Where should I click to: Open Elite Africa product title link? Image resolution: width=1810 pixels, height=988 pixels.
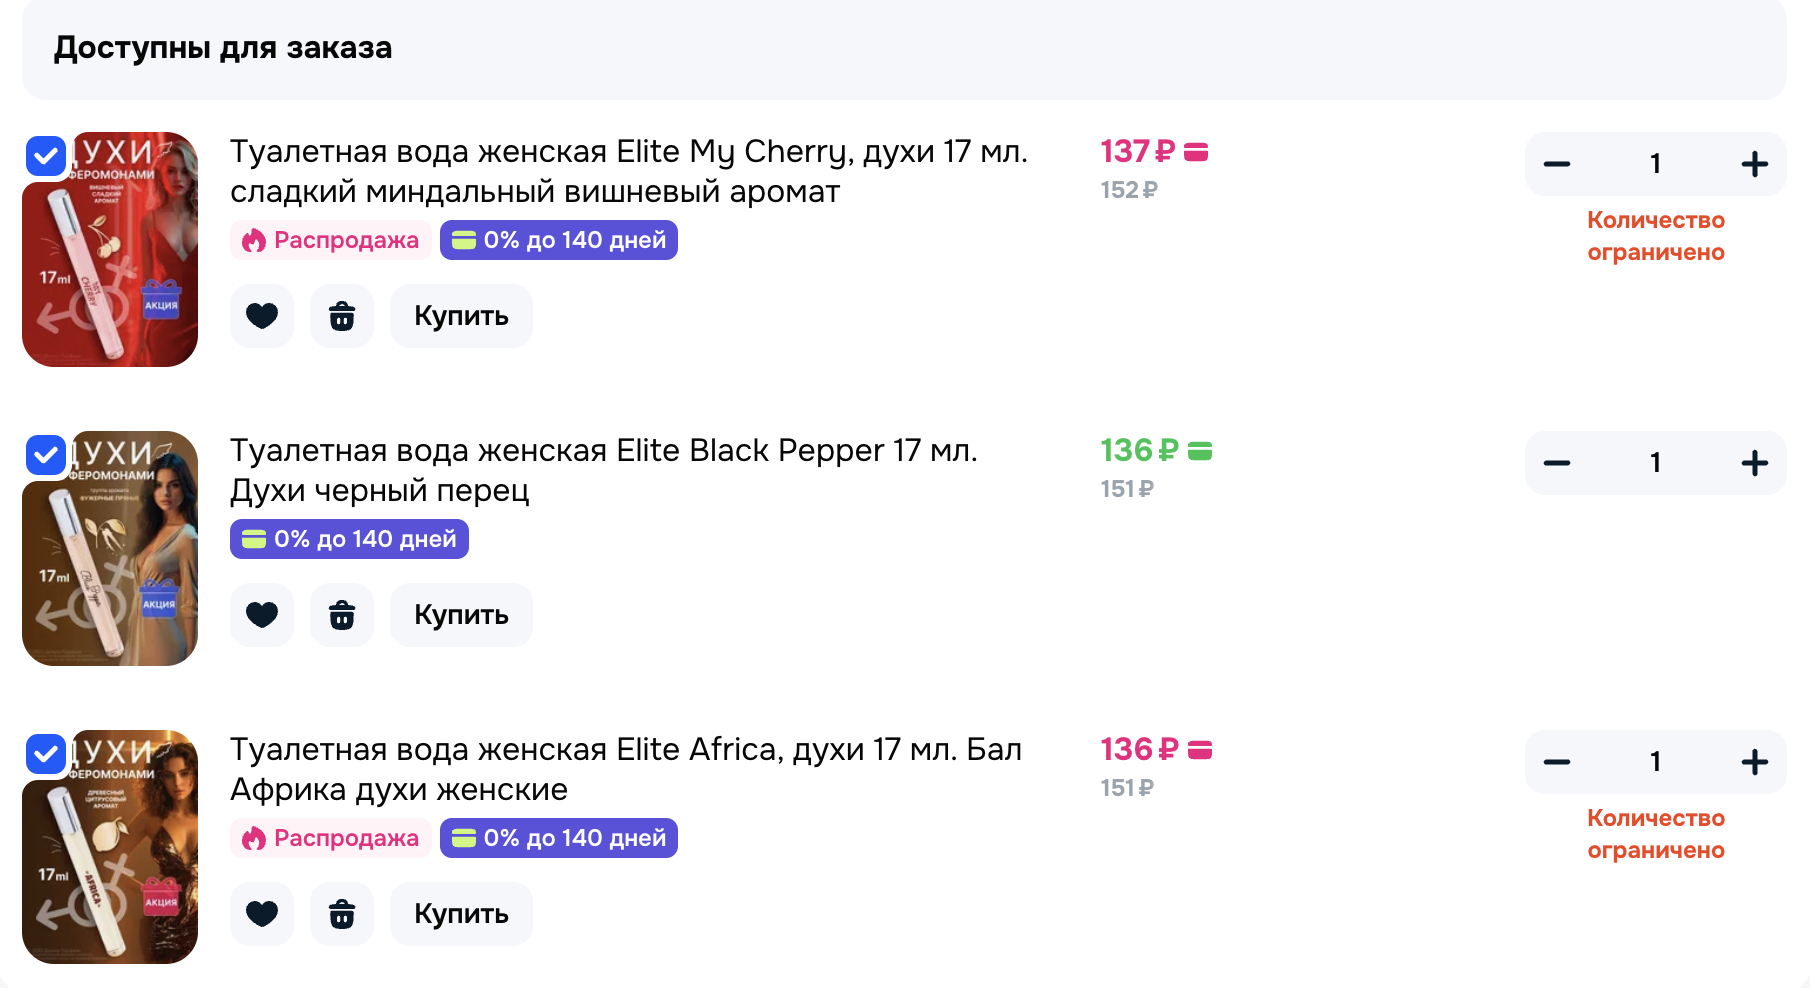(626, 769)
